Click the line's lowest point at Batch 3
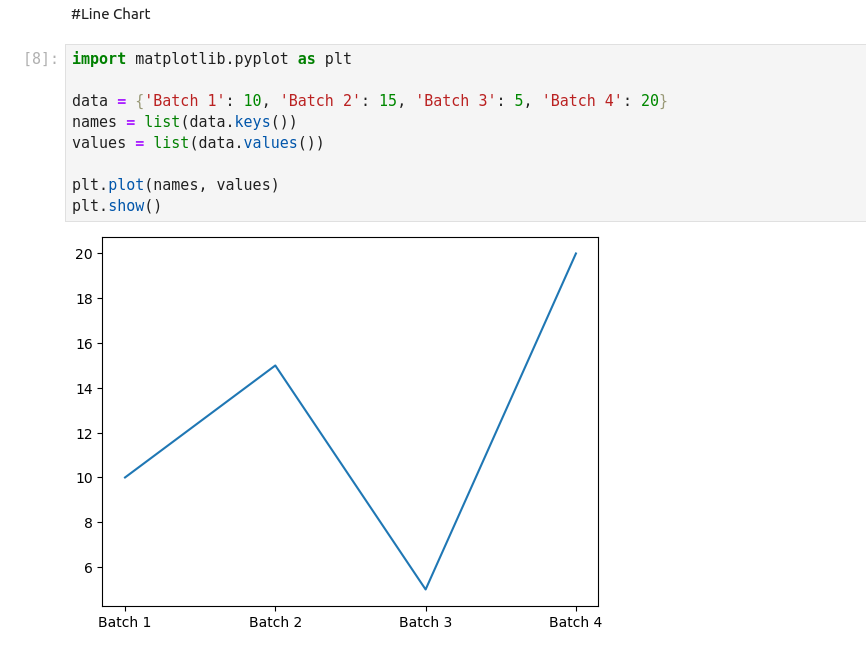Viewport: 866px width, 646px height. pyautogui.click(x=425, y=589)
